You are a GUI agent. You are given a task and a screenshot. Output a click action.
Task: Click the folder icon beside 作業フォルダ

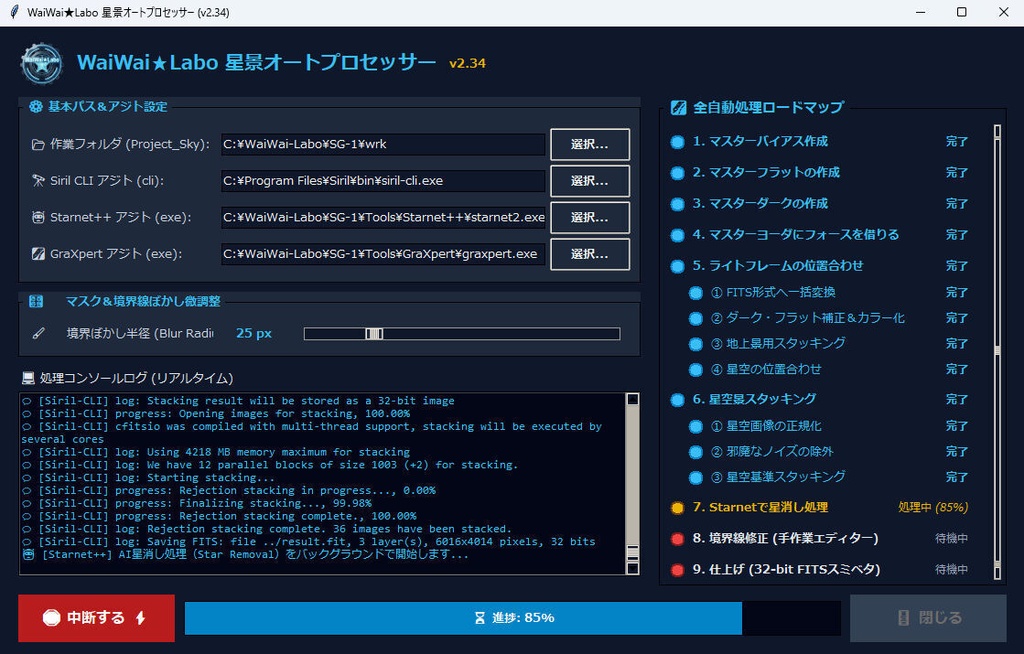38,144
